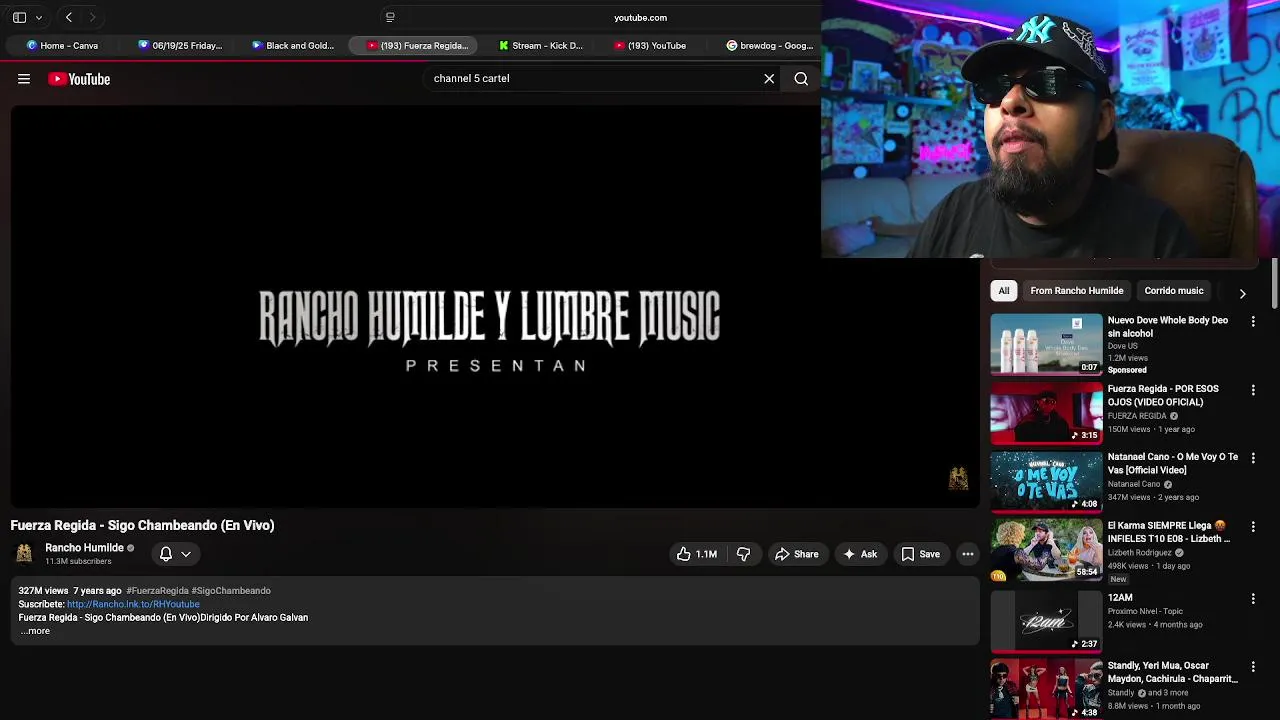The image size is (1280, 720).
Task: Share this video
Action: coord(796,554)
